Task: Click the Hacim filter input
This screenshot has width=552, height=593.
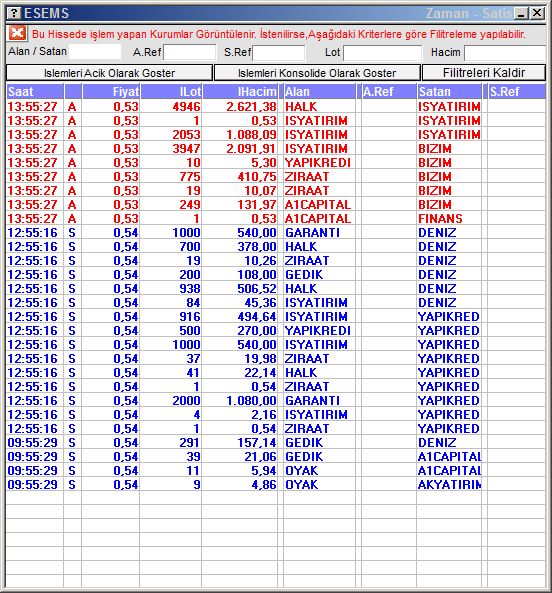Action: click(x=505, y=53)
